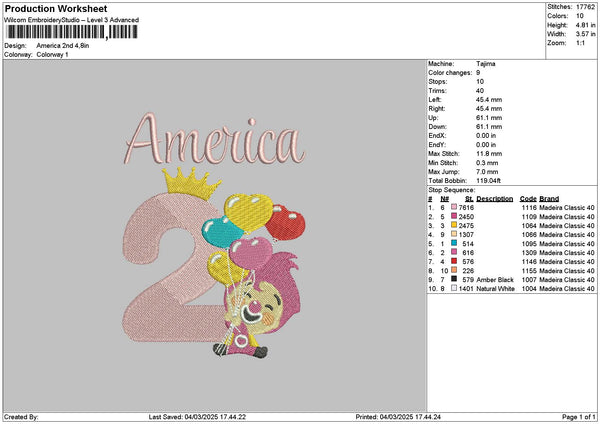Click the red swatch for code 1146

[454, 261]
